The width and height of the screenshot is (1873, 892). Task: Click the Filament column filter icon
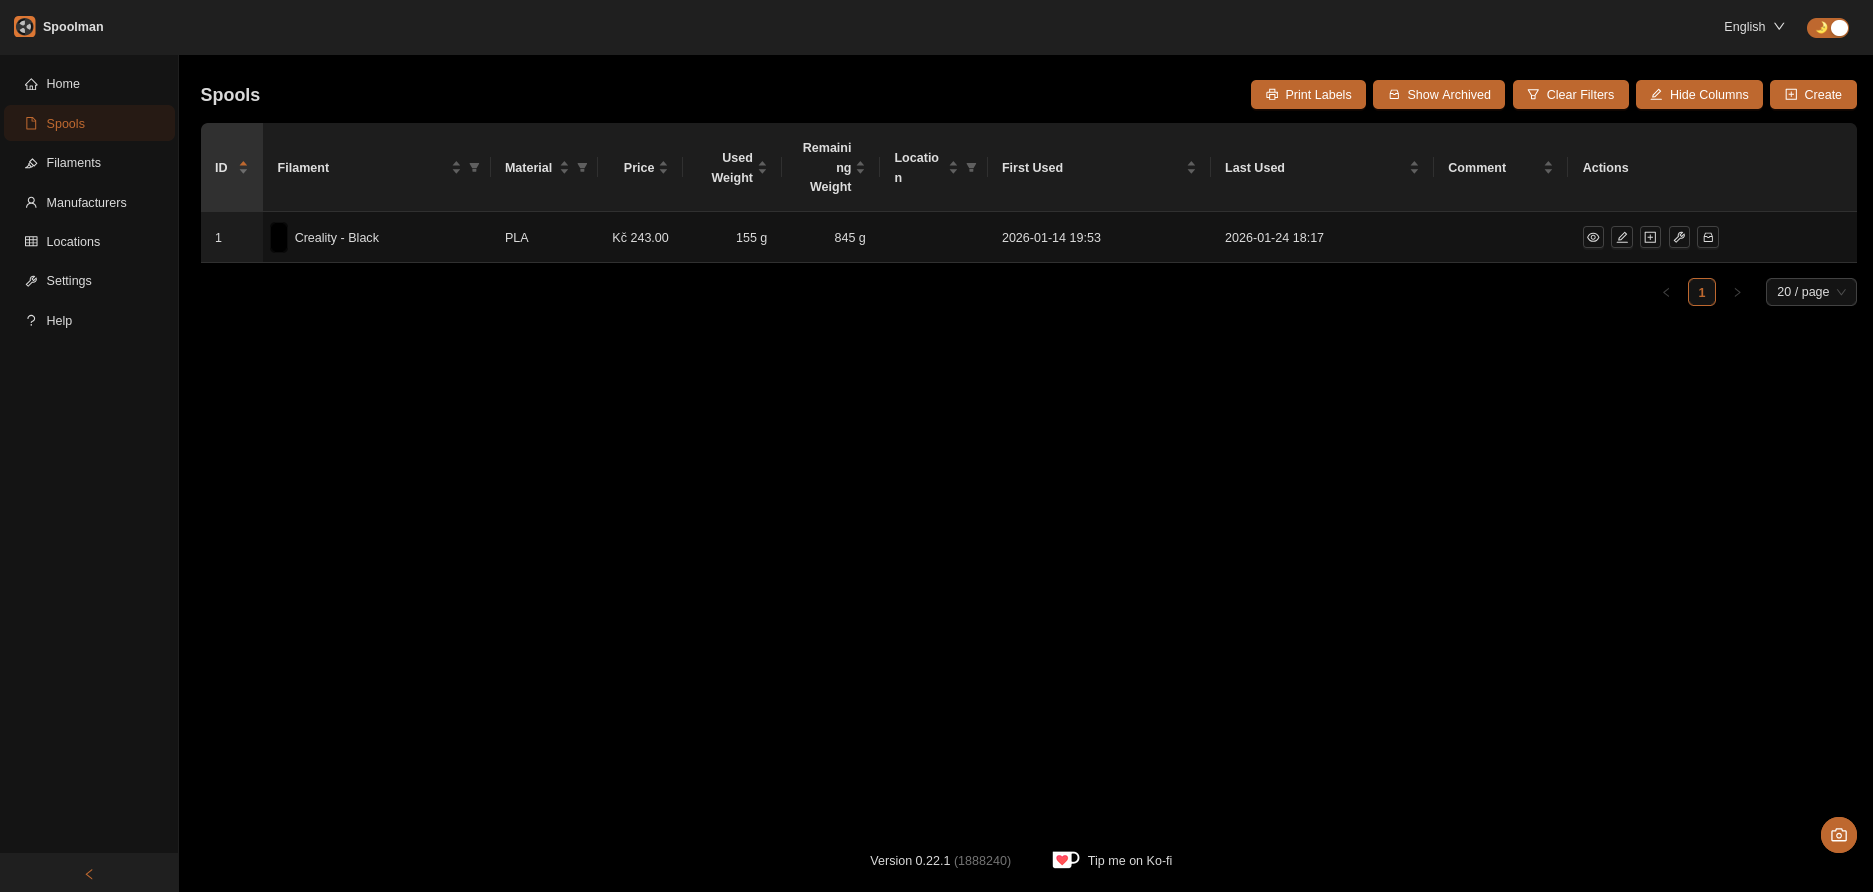(474, 168)
